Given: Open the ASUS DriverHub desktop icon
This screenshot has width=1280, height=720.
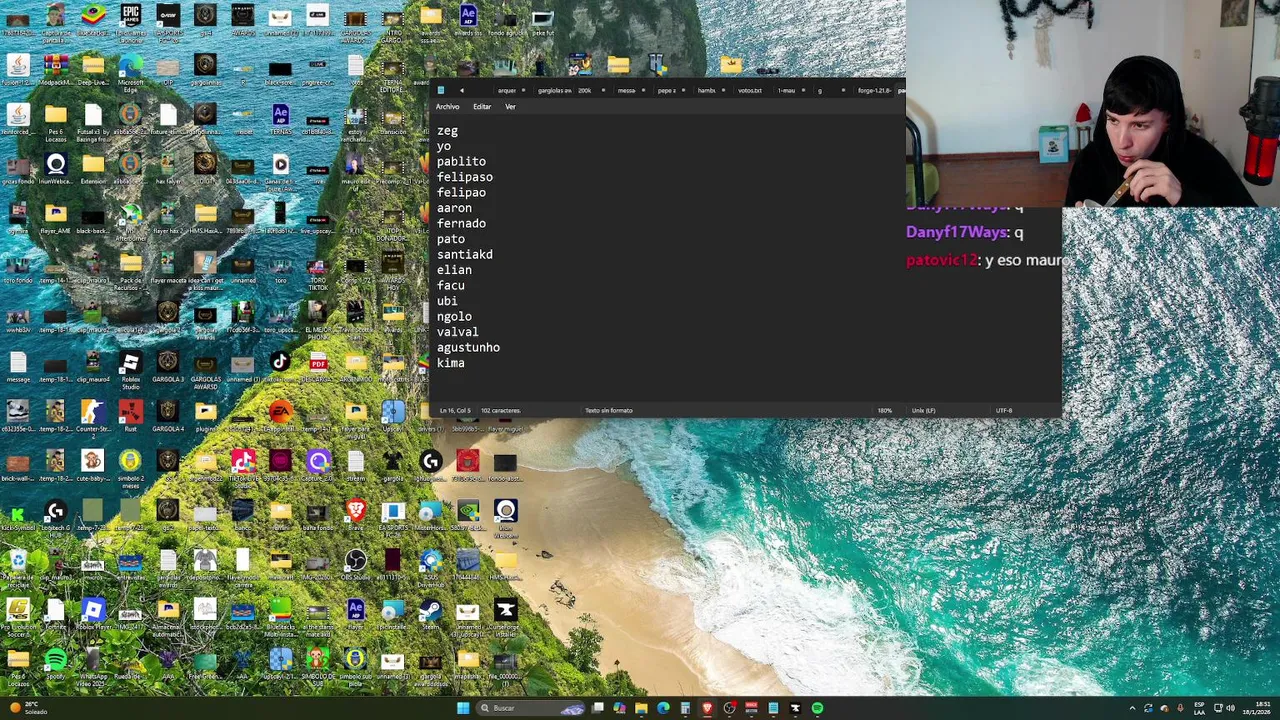Looking at the screenshot, I should pos(430,564).
